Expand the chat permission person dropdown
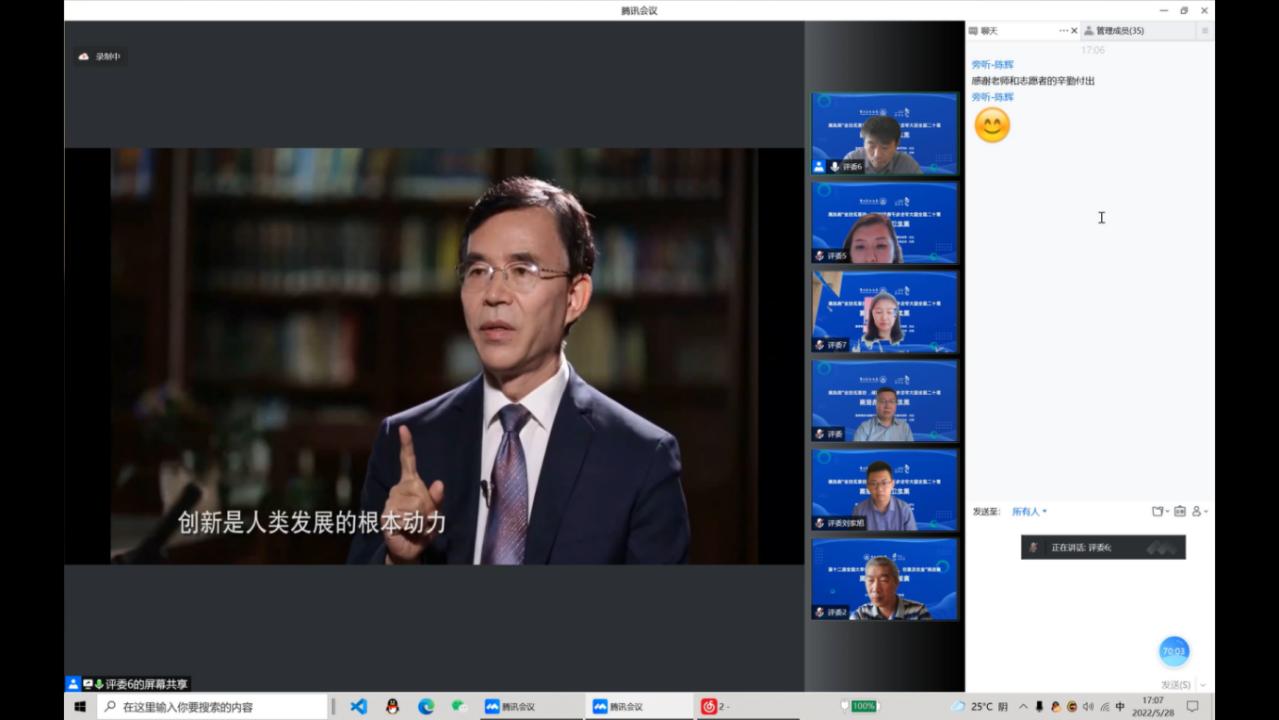Image resolution: width=1279 pixels, height=720 pixels. (x=1199, y=511)
